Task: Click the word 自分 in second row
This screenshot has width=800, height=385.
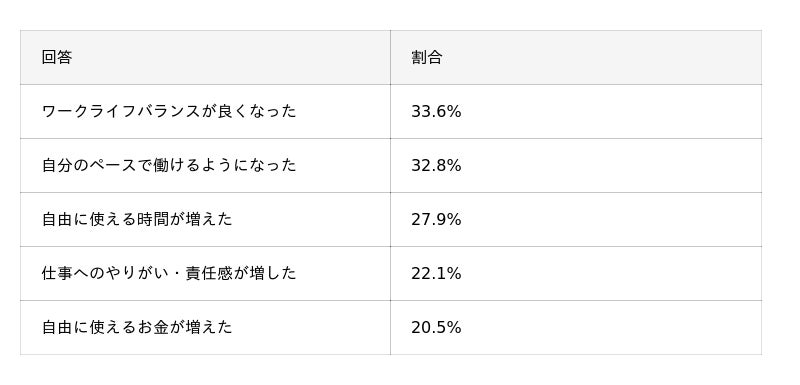Action: 57,166
